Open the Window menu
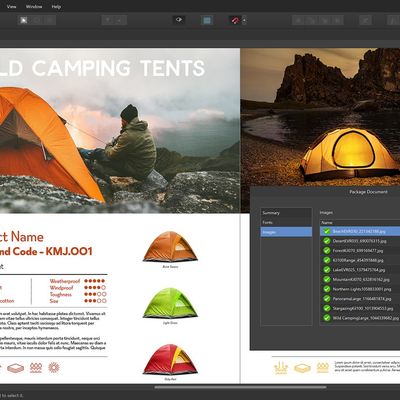The image size is (400, 400). point(34,6)
